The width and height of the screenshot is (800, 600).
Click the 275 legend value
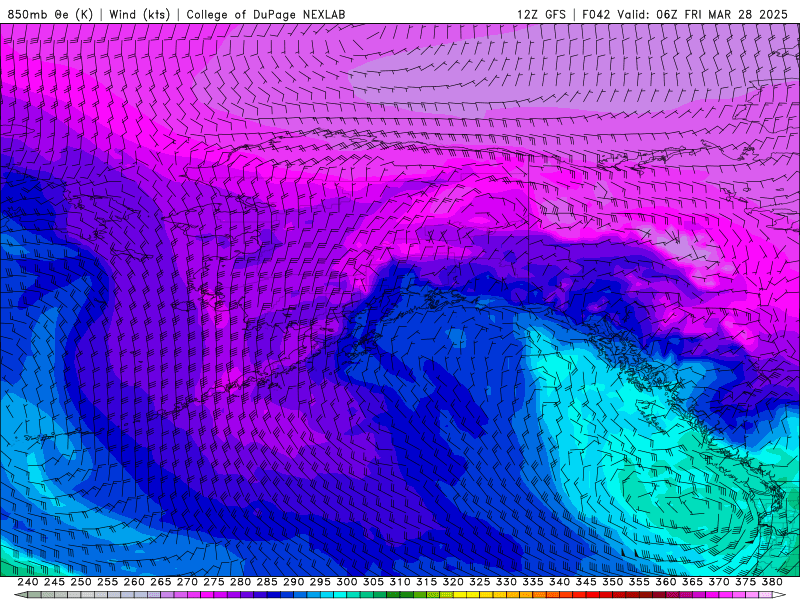click(x=213, y=582)
